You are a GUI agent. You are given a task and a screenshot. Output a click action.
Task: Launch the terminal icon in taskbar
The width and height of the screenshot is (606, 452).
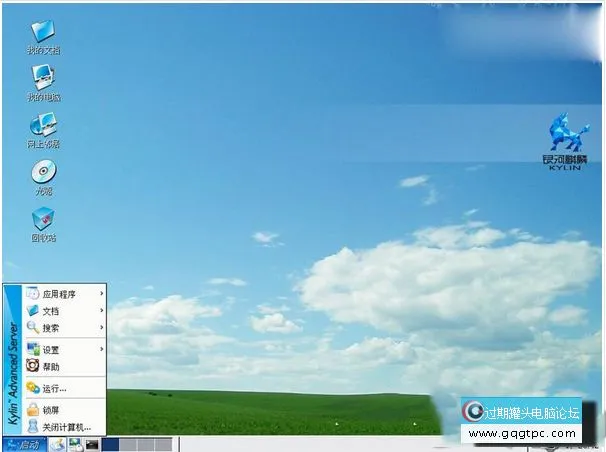click(92, 444)
